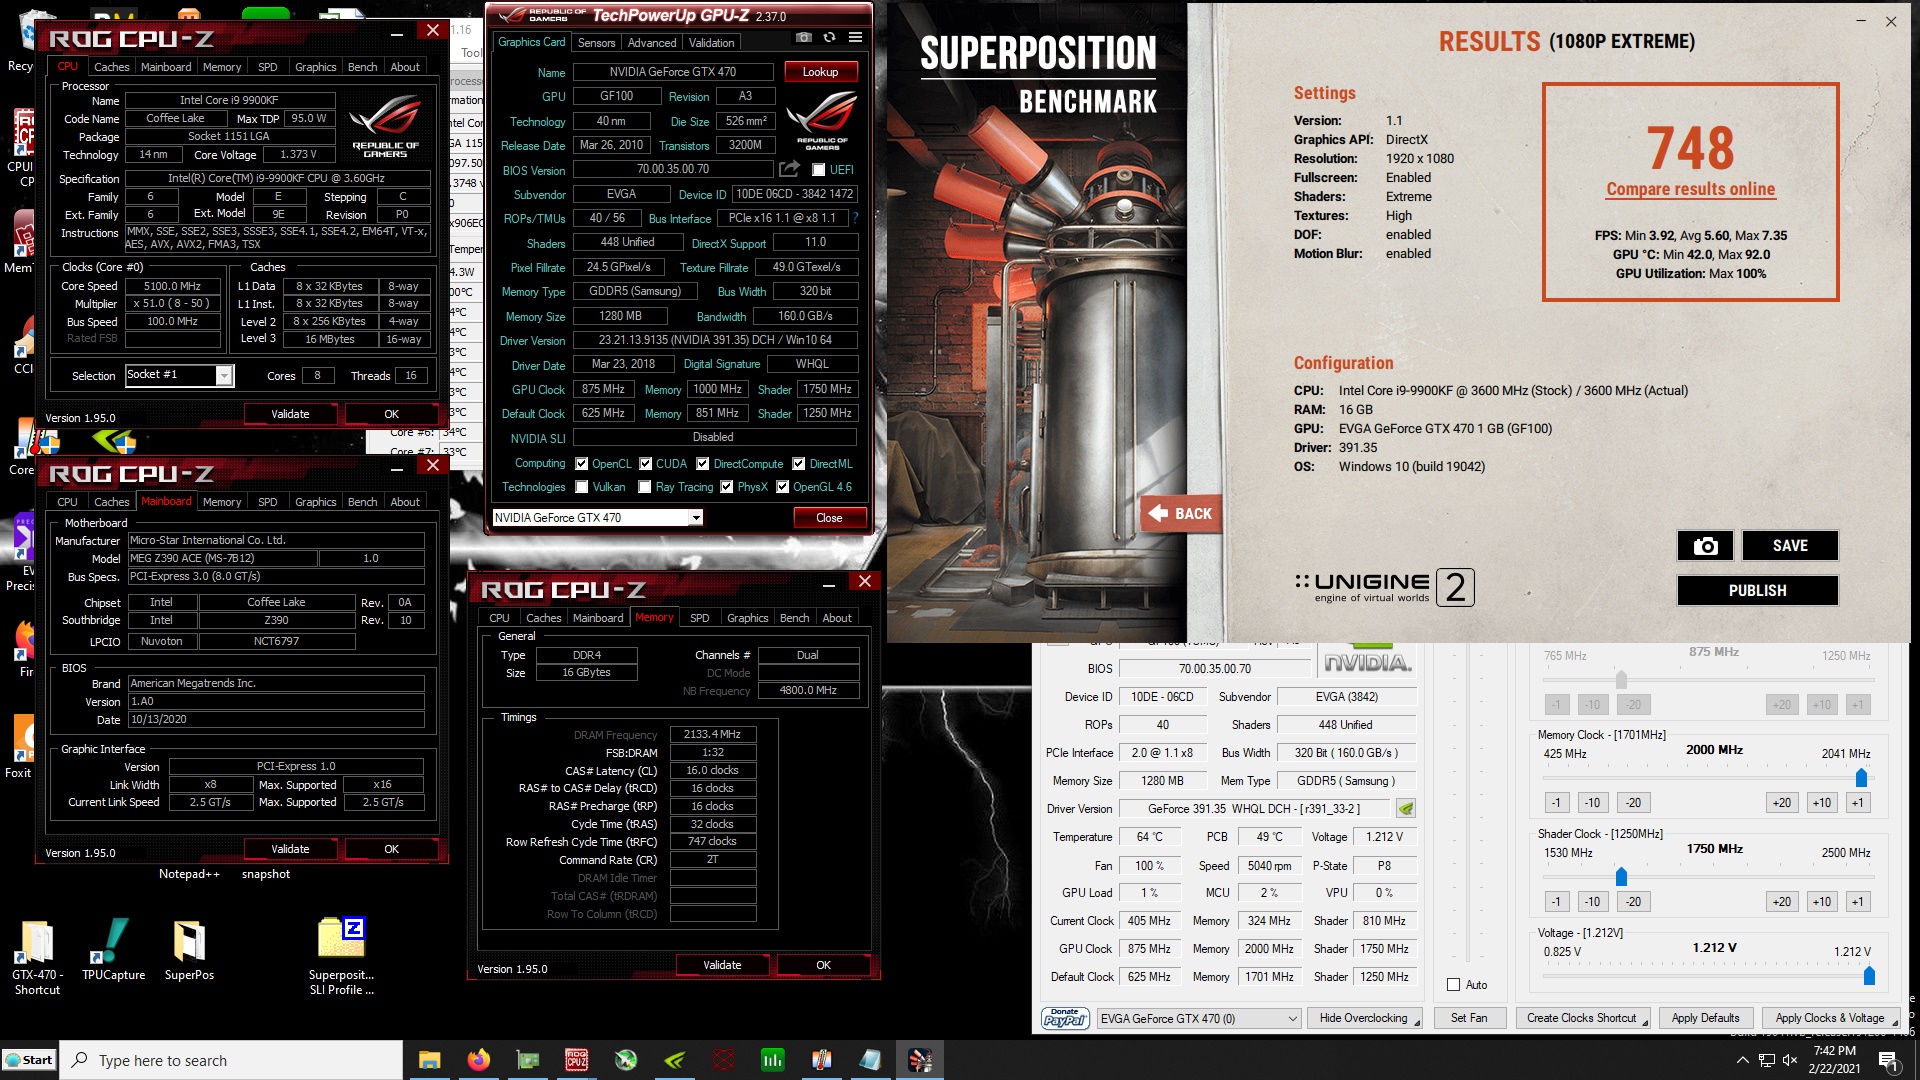Viewport: 1920px width, 1080px height.
Task: Click the bus interface question mark
Action: tap(855, 218)
